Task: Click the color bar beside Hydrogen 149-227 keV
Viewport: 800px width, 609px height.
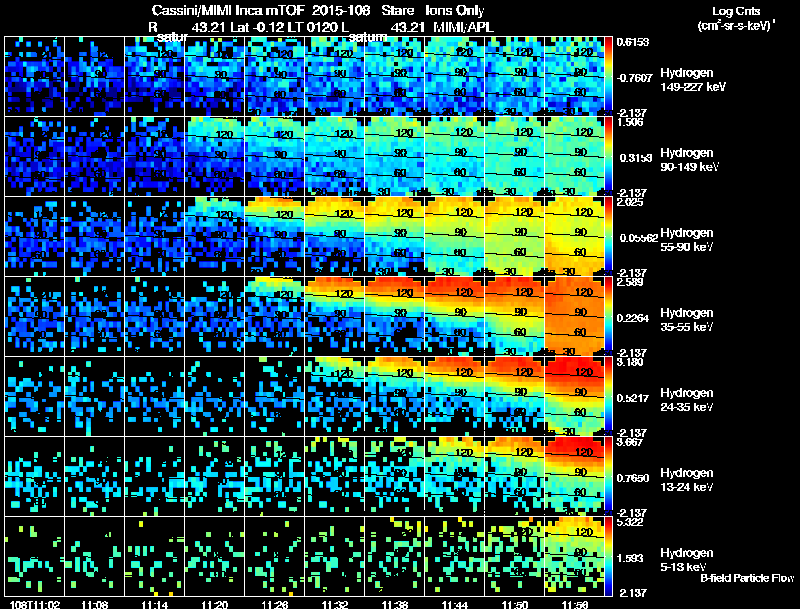Action: [608, 76]
